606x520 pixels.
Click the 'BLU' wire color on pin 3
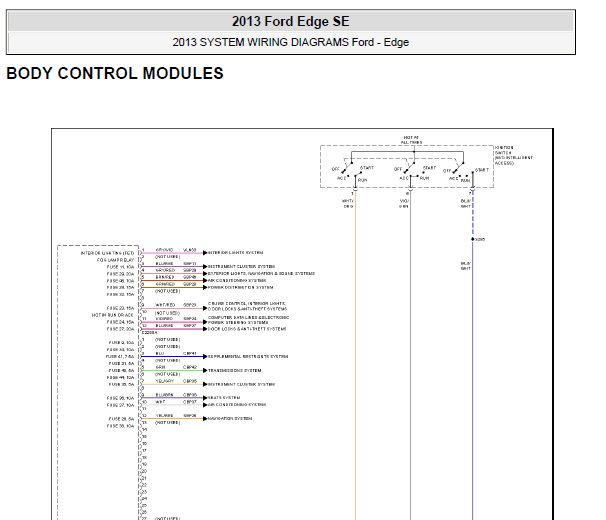pos(160,353)
